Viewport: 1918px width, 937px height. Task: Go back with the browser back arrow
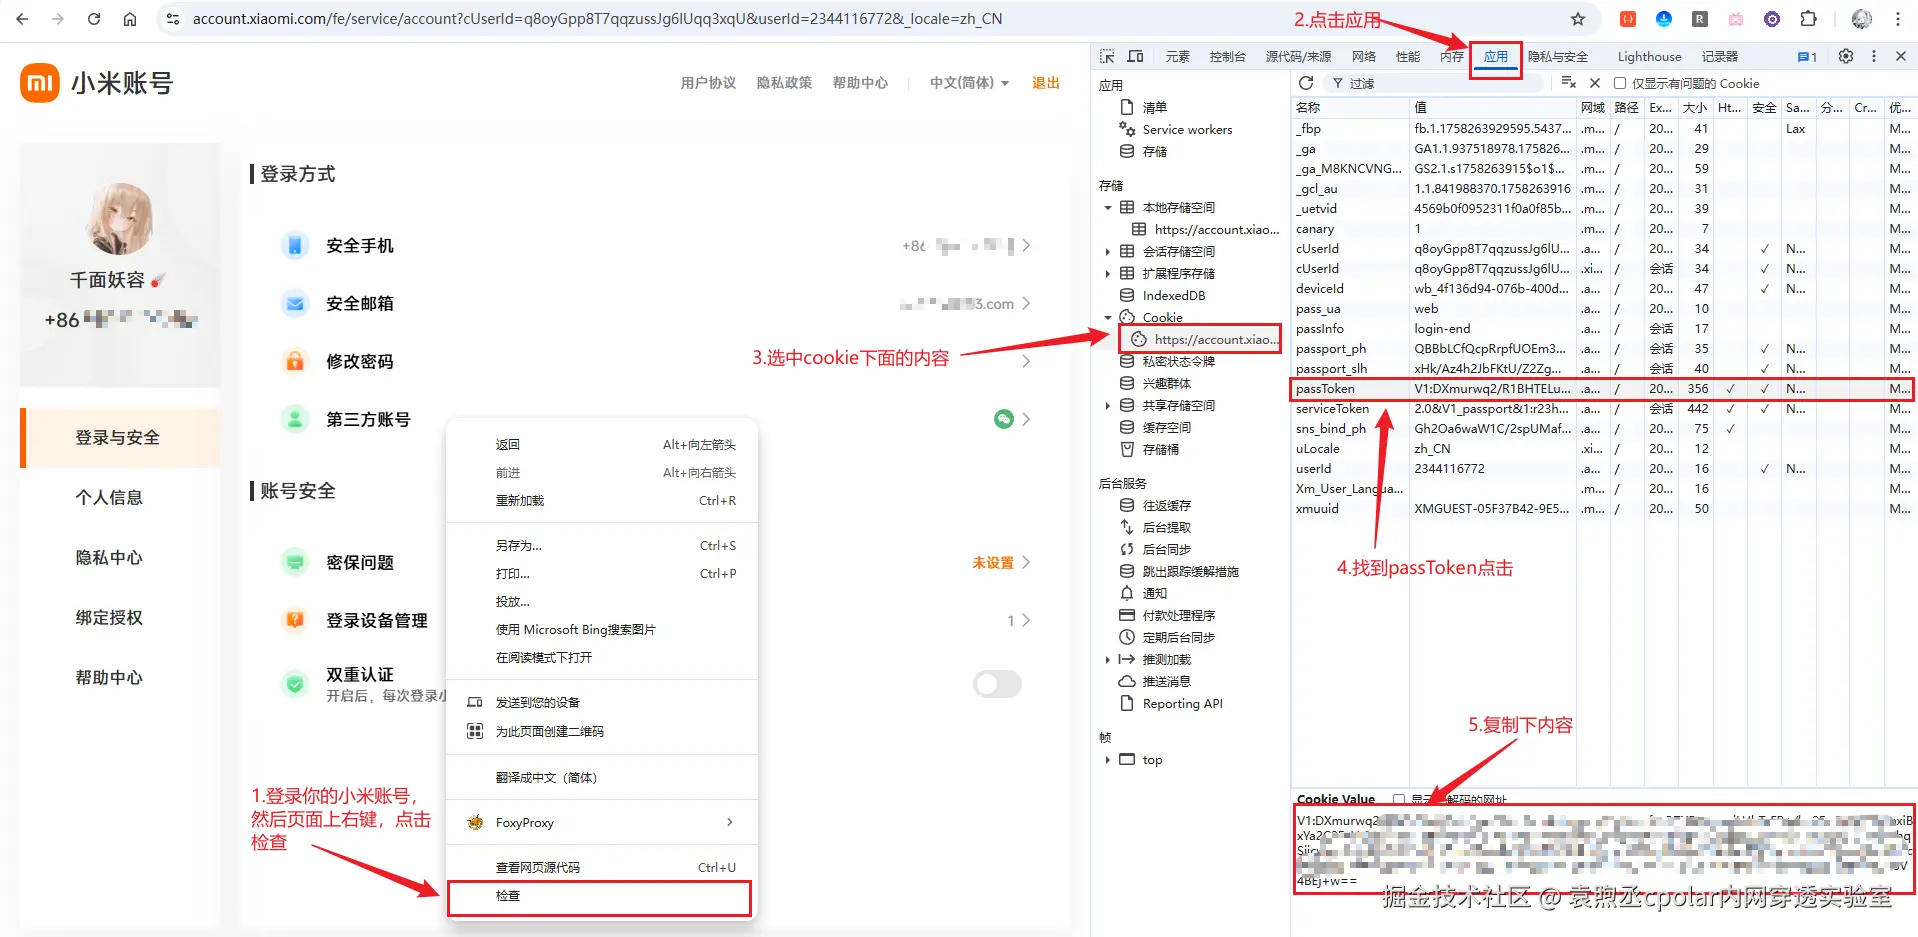click(22, 19)
